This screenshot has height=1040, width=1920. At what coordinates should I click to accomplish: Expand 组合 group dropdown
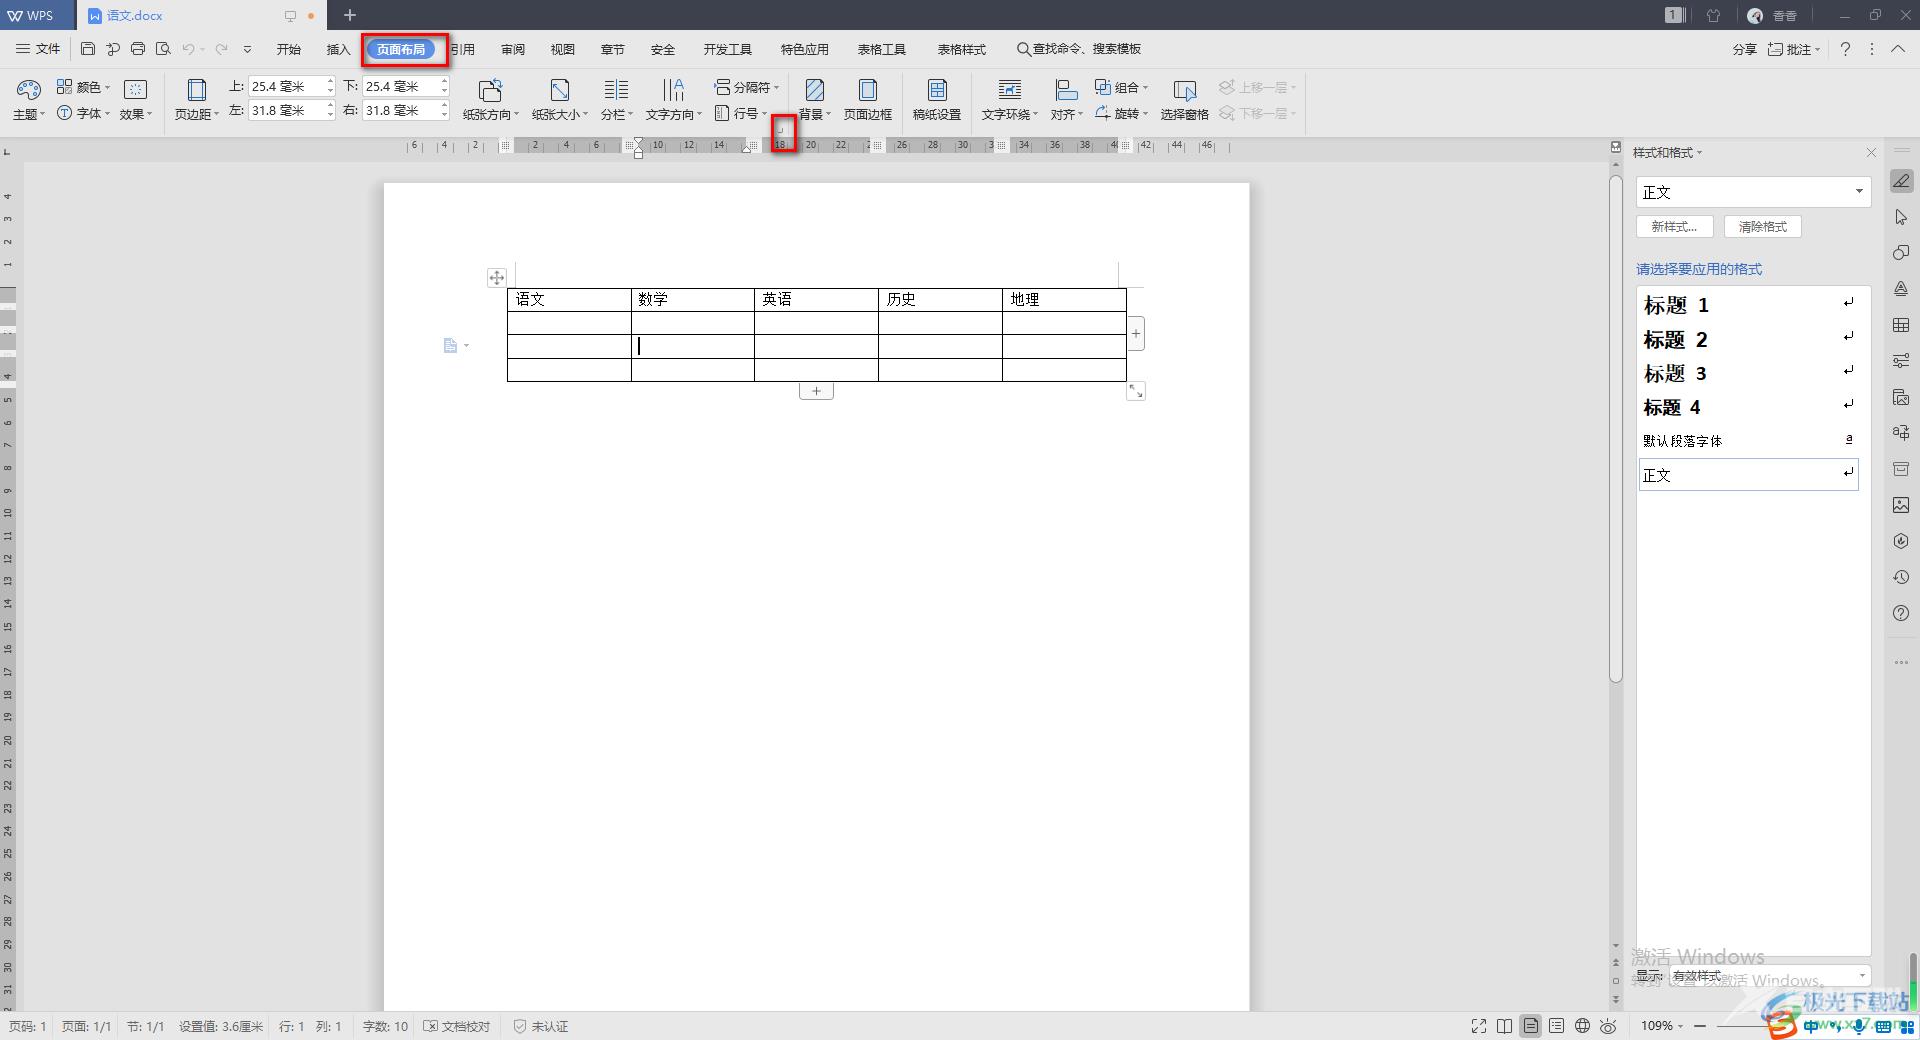click(1122, 87)
